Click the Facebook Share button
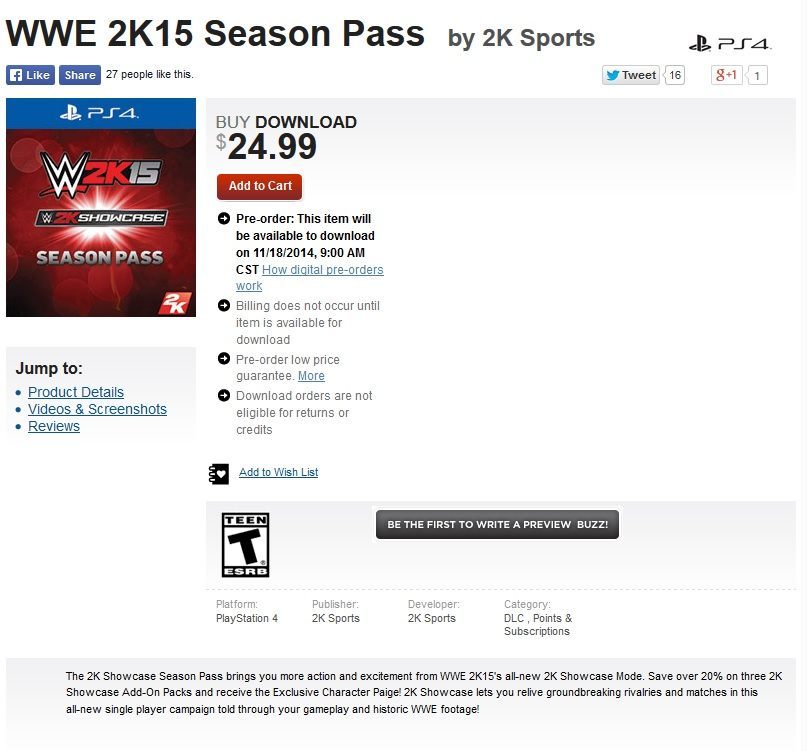 point(80,75)
